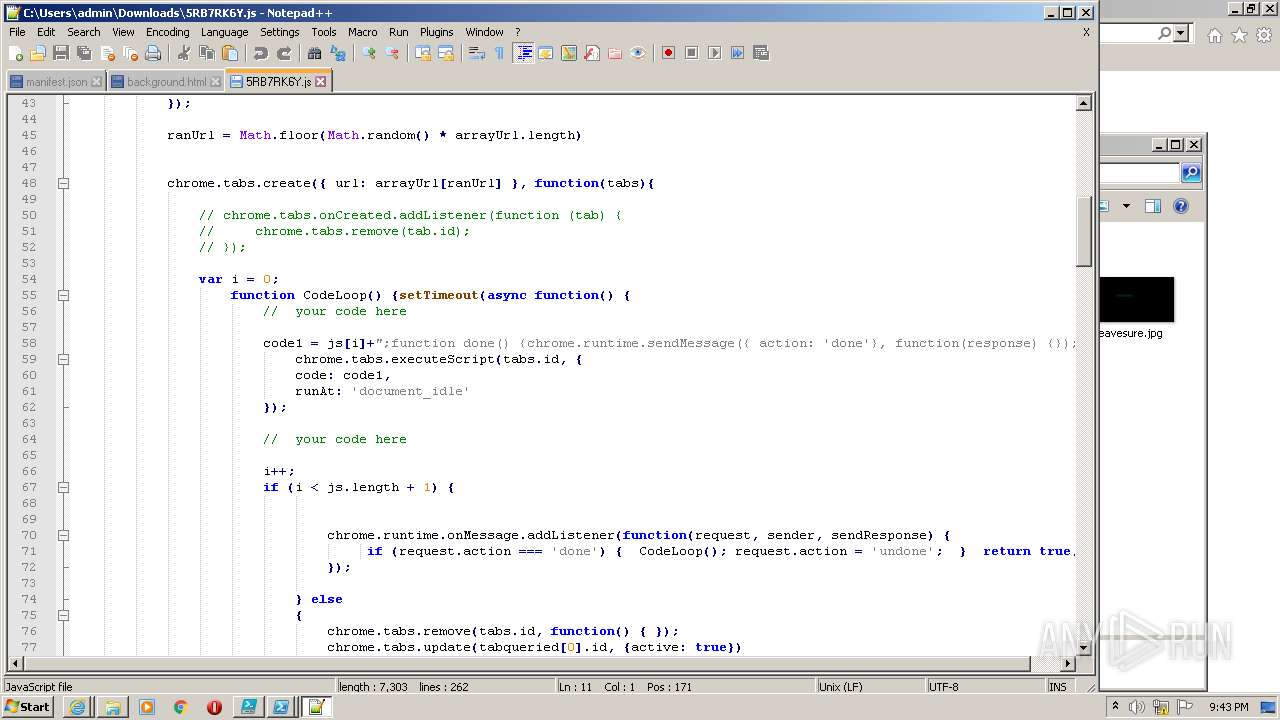Open a file using the toolbar icon
The image size is (1280, 720).
click(38, 53)
